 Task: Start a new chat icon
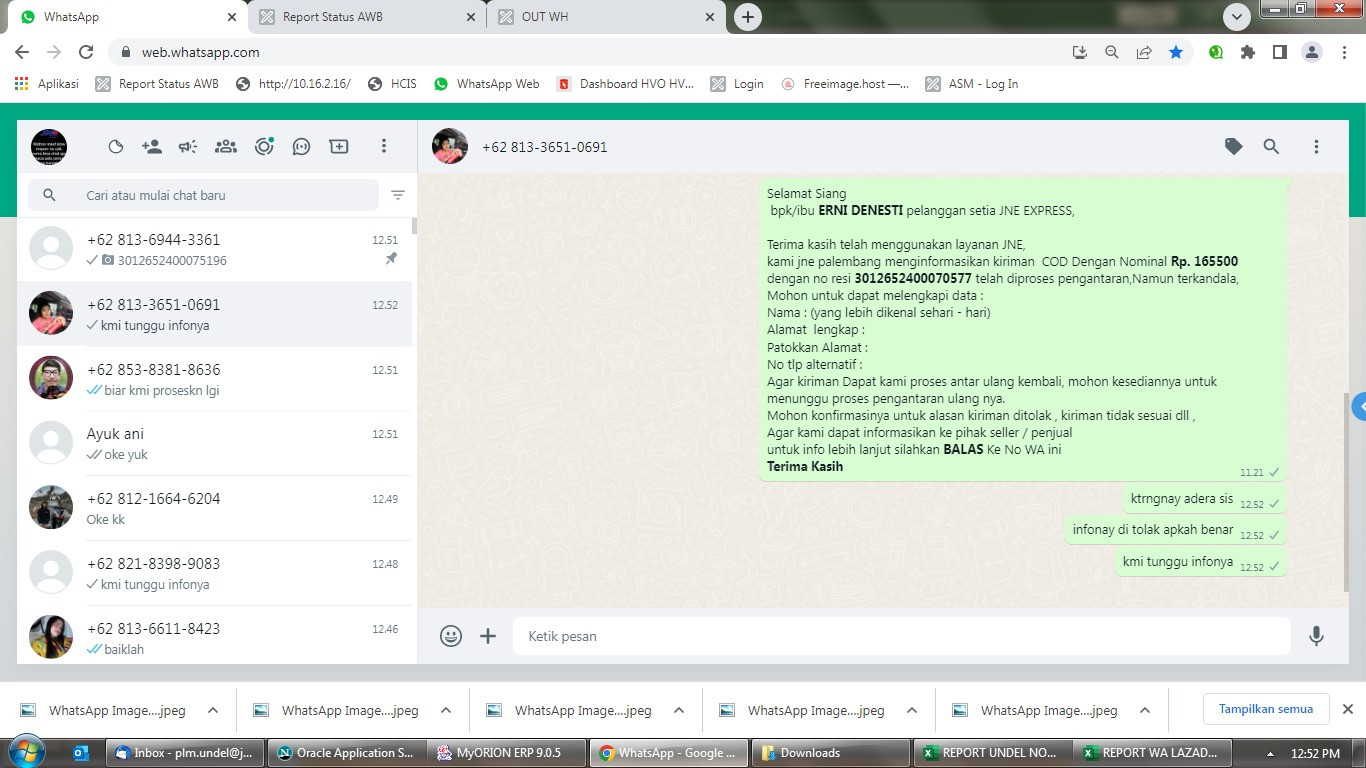339,147
